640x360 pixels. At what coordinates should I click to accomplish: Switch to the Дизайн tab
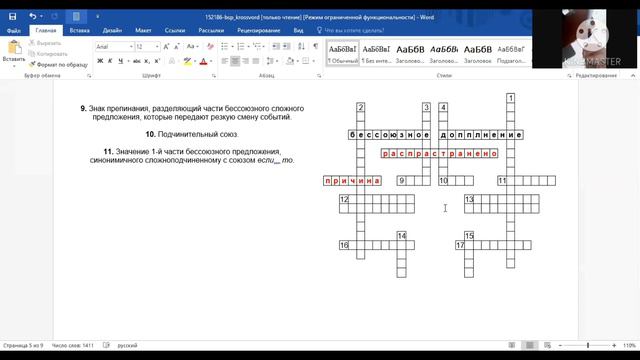(x=112, y=31)
